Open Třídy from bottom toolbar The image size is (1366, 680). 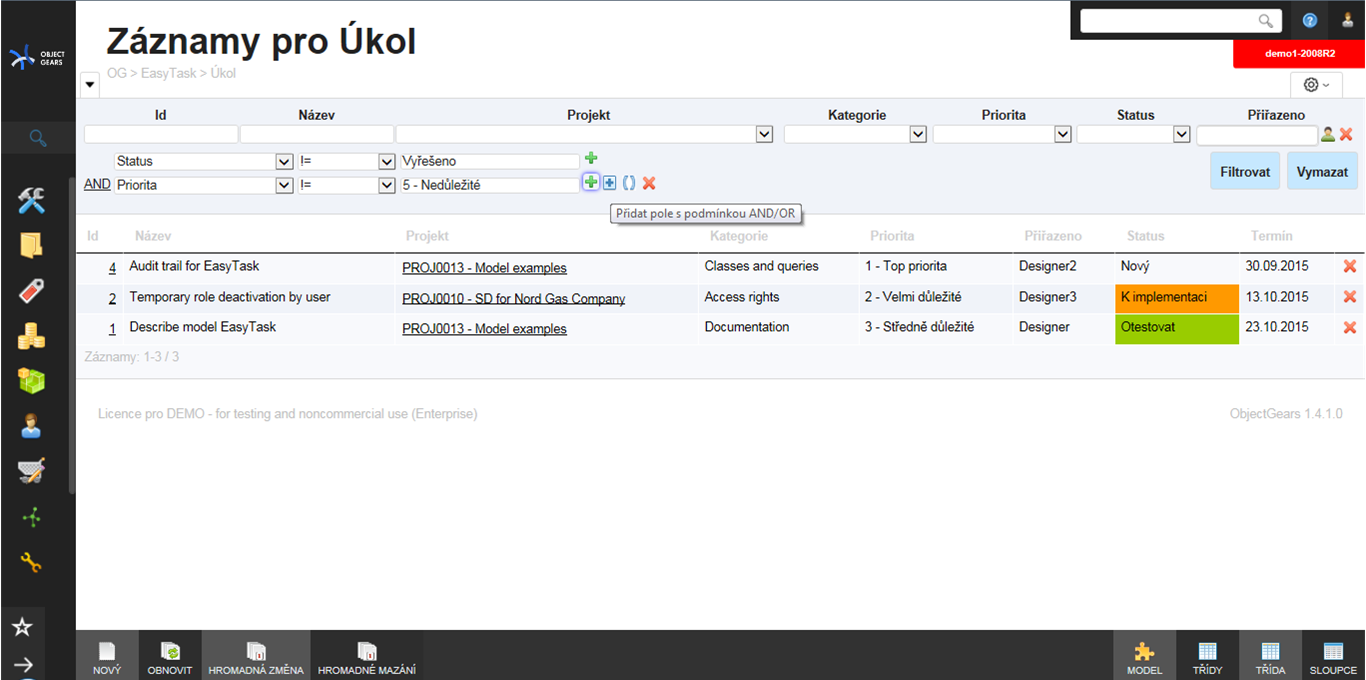click(x=1207, y=655)
